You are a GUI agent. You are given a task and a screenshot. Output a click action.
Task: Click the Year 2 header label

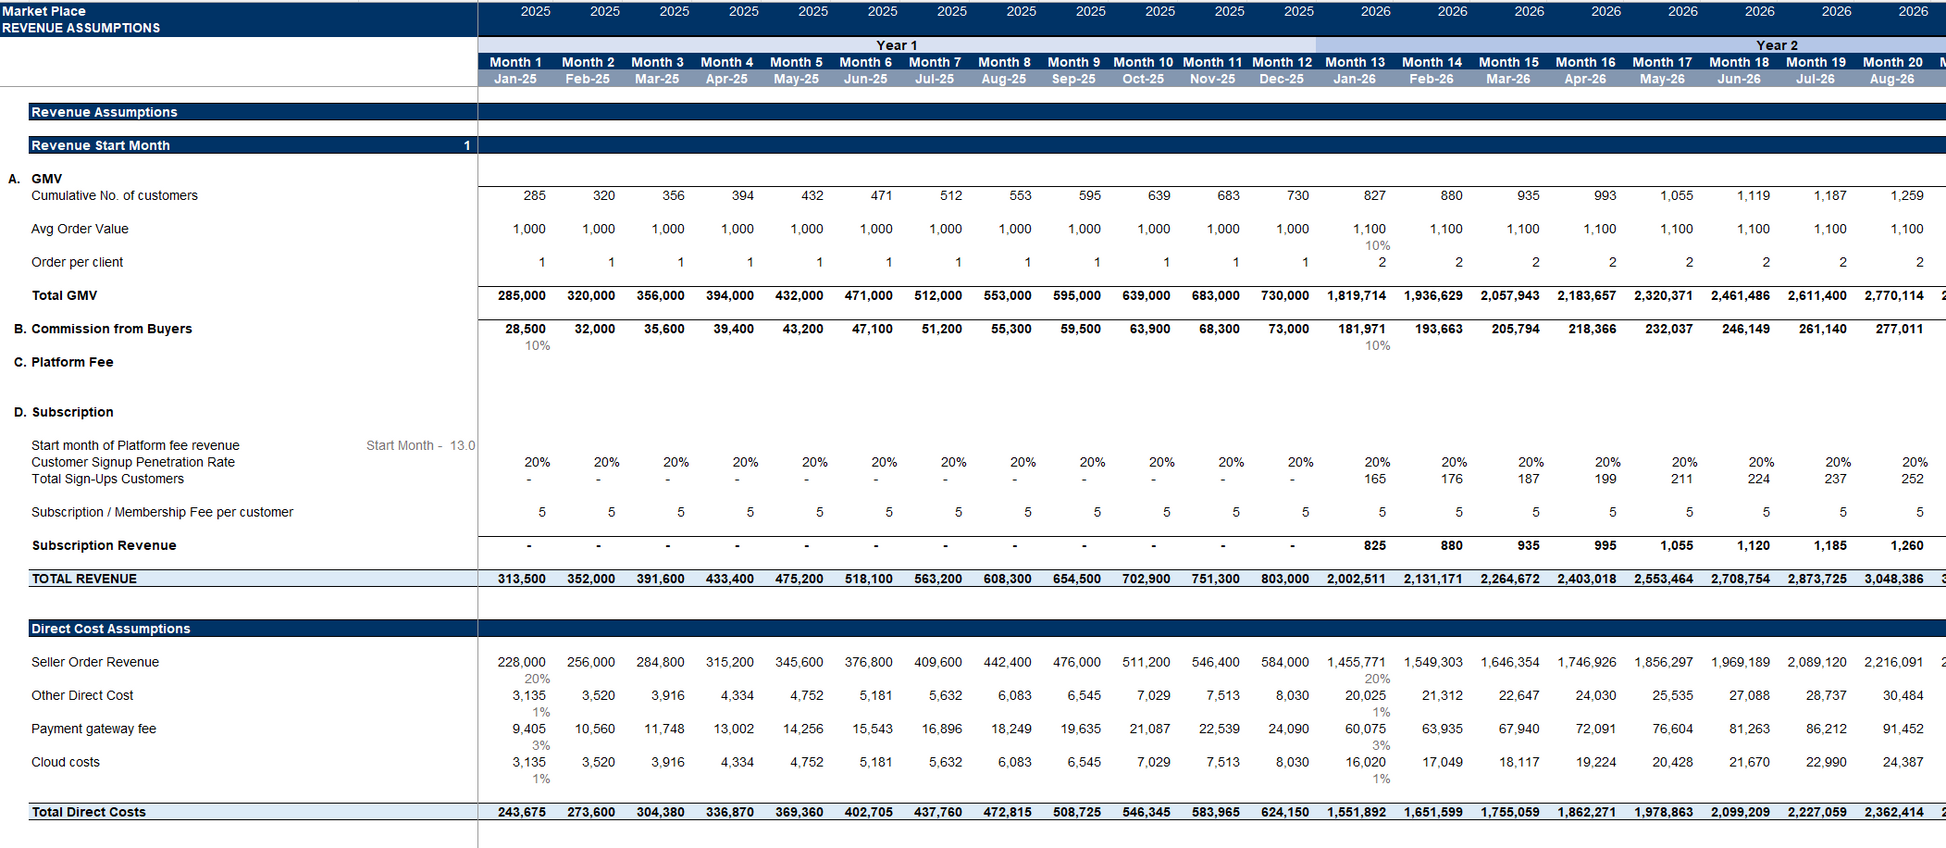1776,45
